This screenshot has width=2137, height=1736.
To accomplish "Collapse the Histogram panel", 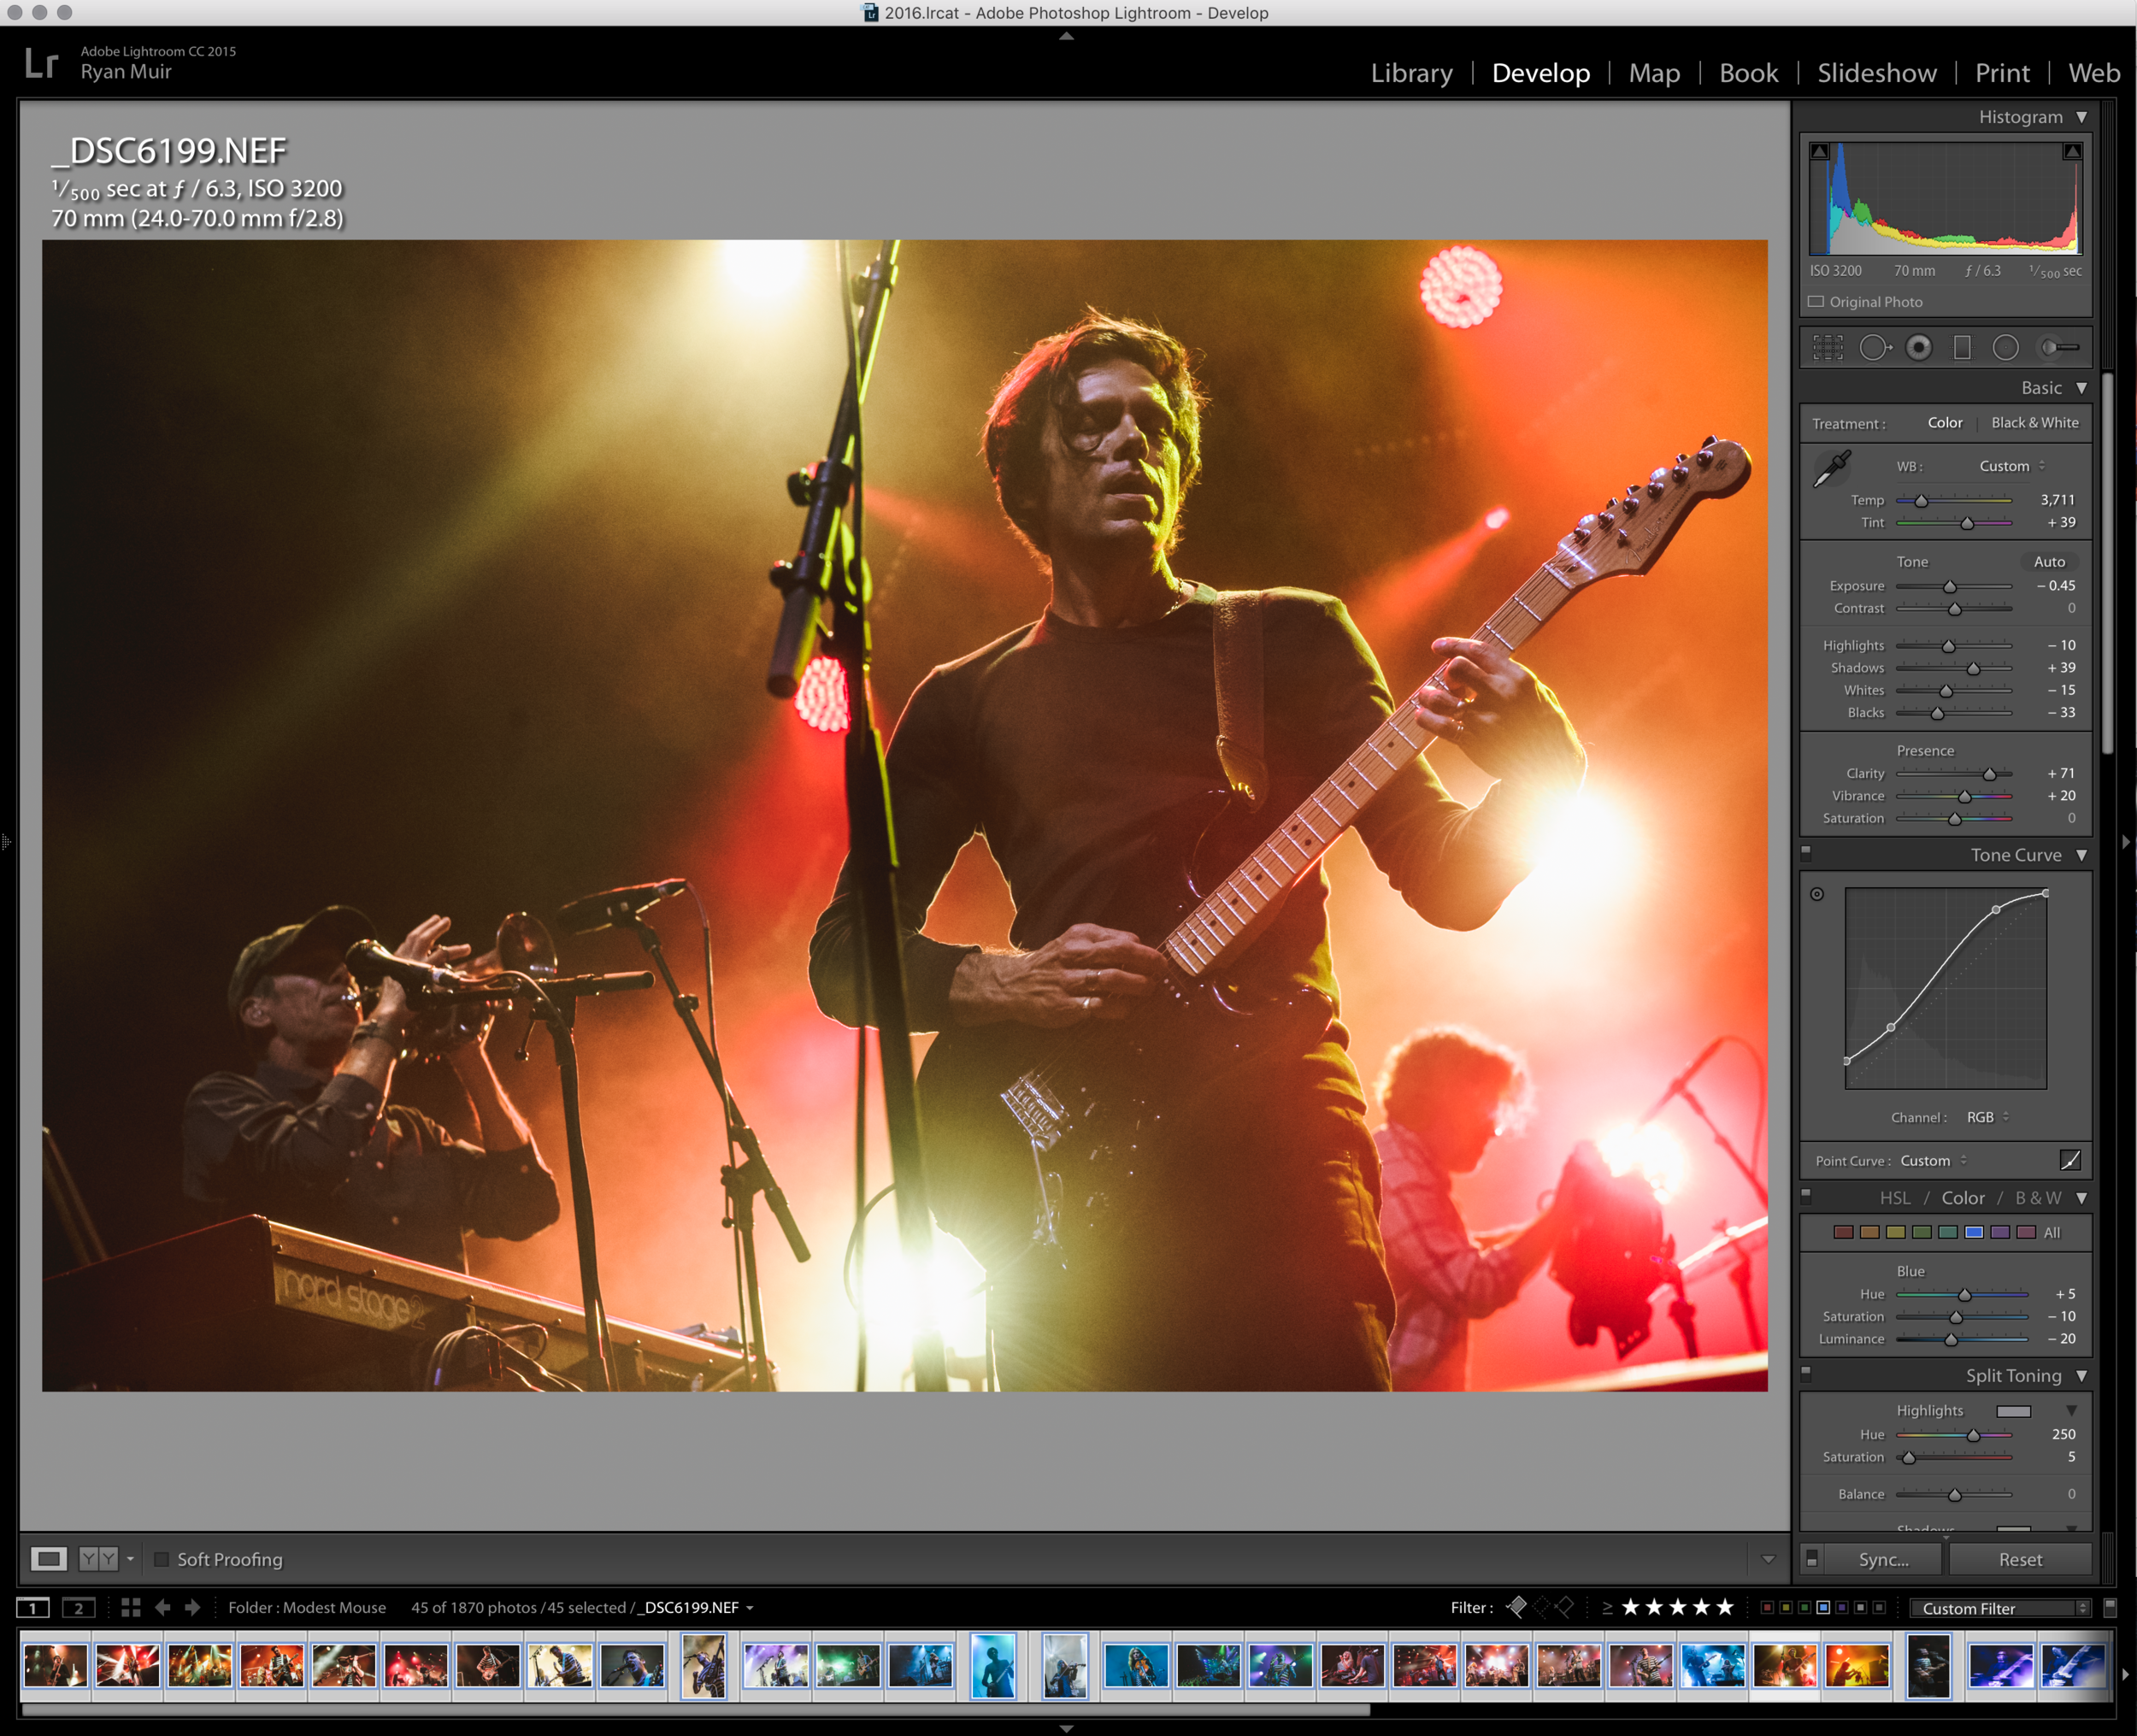I will pos(2081,117).
